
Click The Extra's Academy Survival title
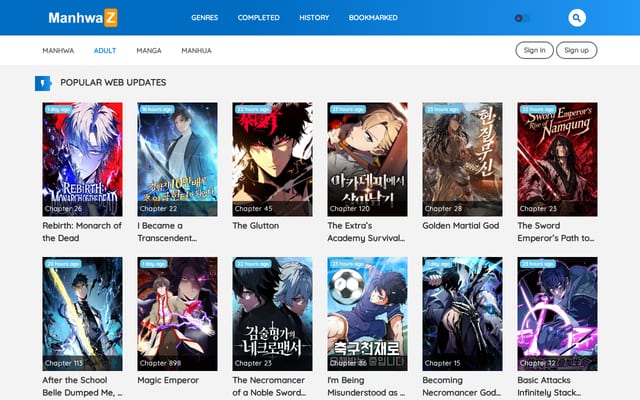366,232
